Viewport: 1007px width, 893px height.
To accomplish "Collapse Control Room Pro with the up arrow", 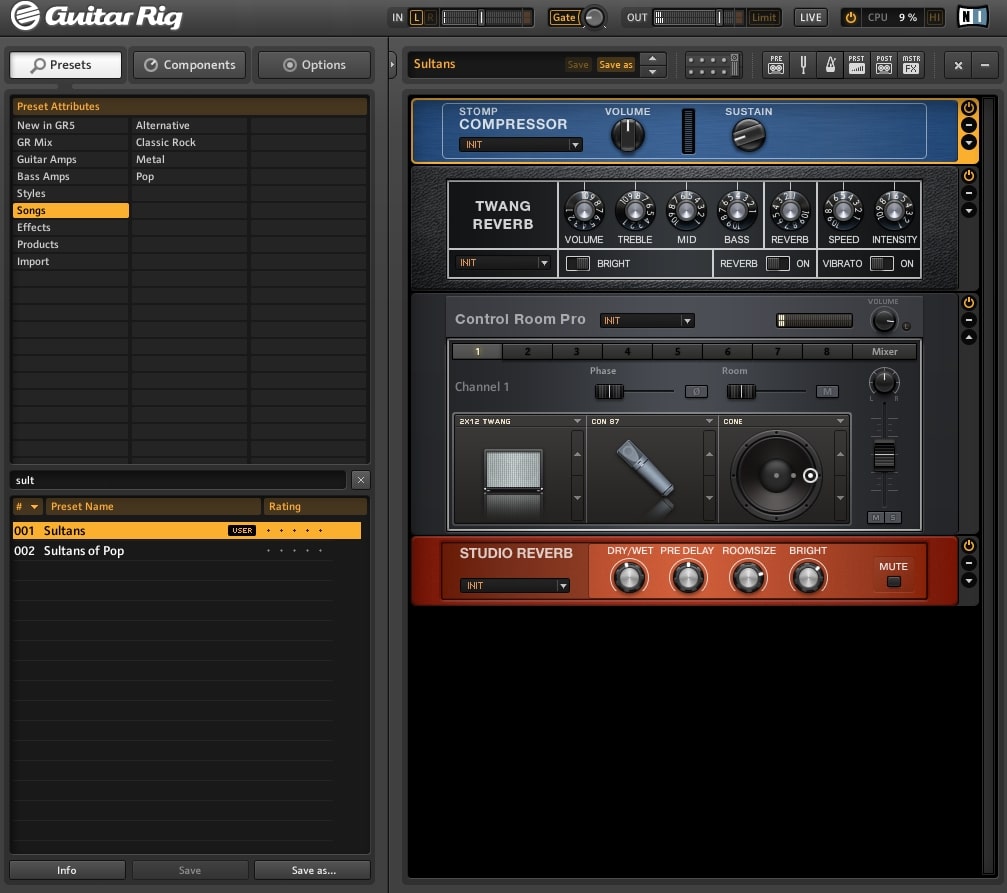I will (x=969, y=337).
